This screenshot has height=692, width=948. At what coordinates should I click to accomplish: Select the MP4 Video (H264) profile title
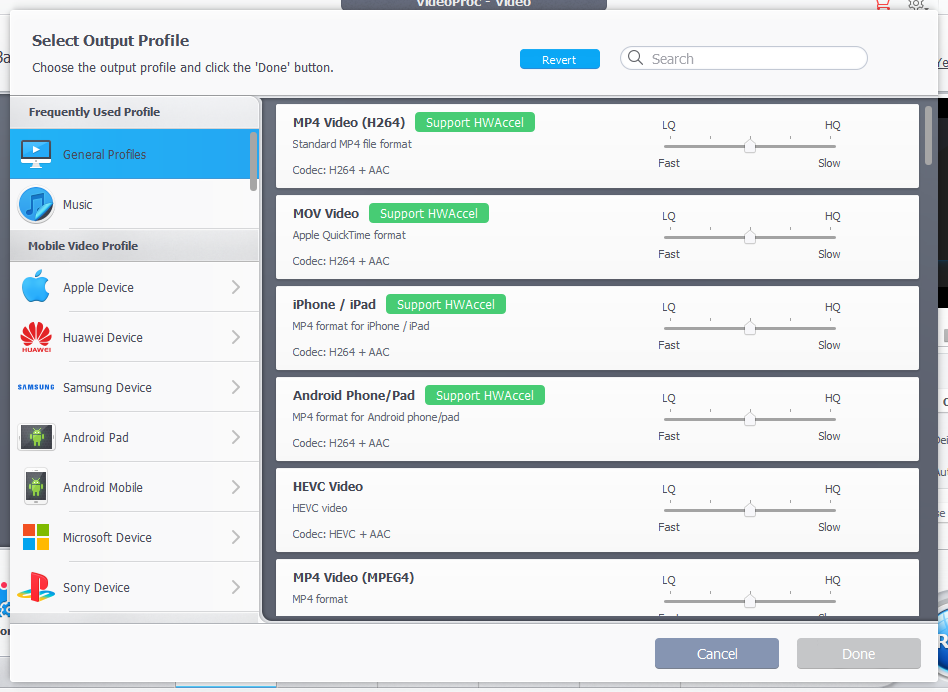pos(349,122)
